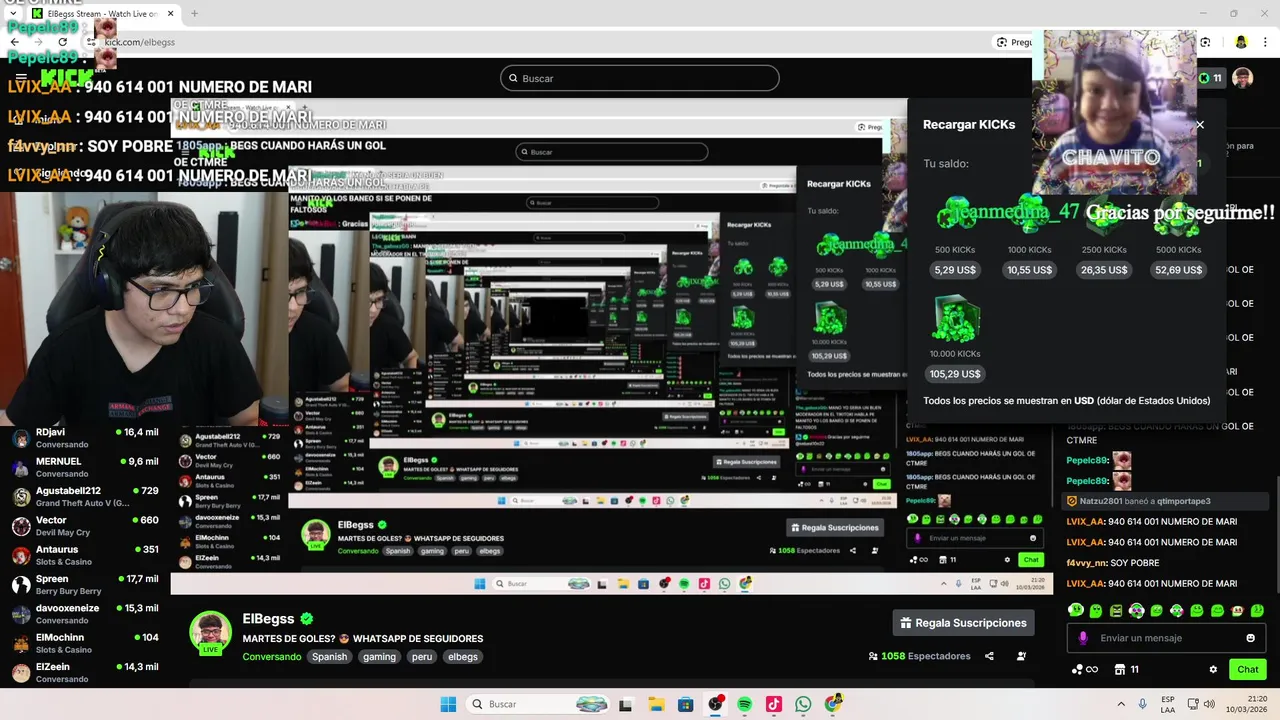Open ElZeein channel in sidebar
This screenshot has width=1280, height=720.
85,672
